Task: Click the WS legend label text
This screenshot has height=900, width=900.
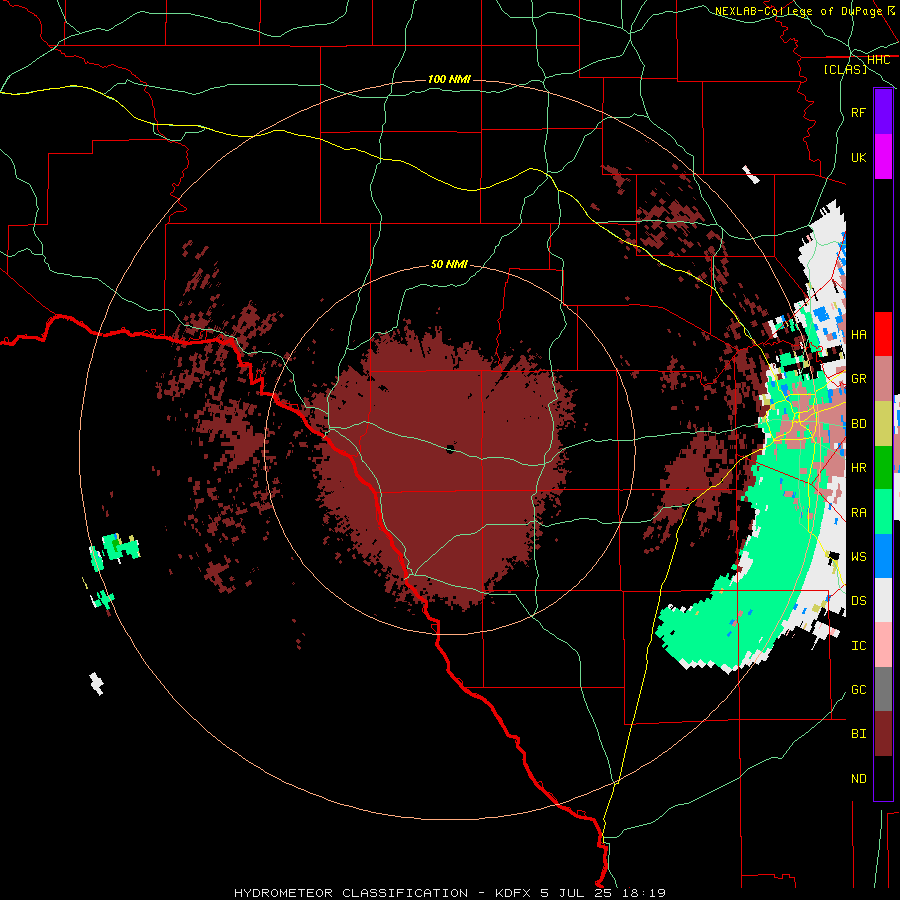Action: tap(858, 556)
